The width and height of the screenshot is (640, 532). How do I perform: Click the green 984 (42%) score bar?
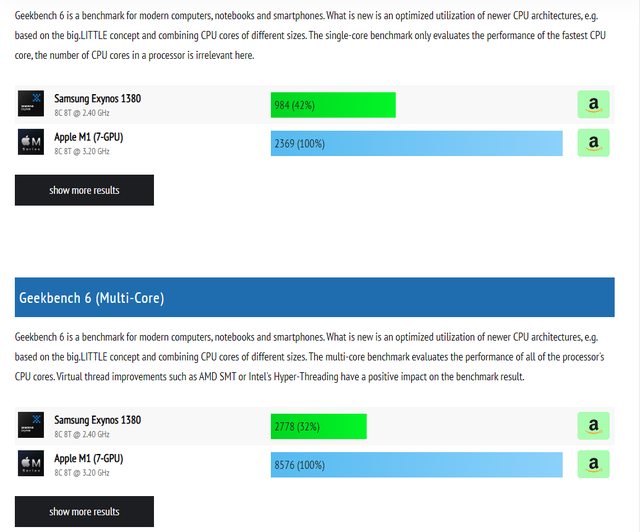coord(333,105)
